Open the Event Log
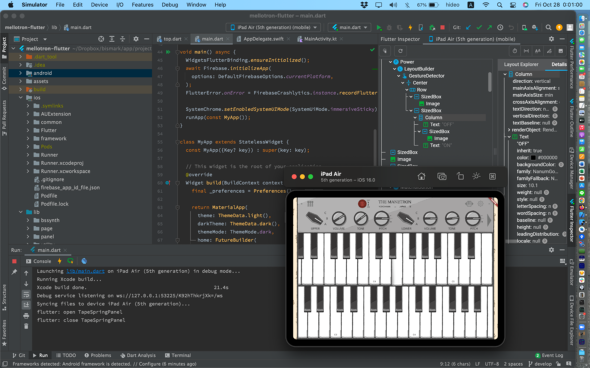The width and height of the screenshot is (590, 368). tap(549, 355)
